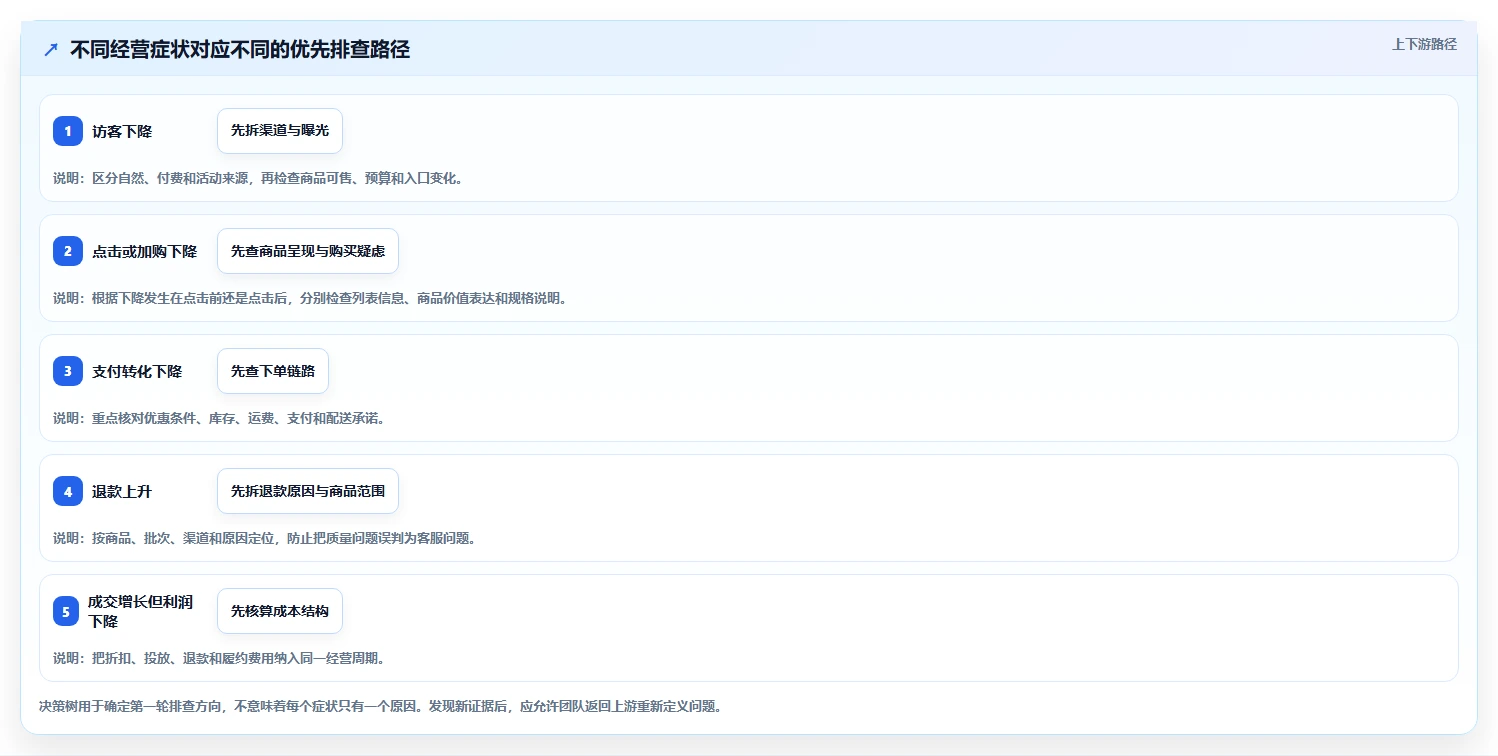Click step number 1 badge

68,131
